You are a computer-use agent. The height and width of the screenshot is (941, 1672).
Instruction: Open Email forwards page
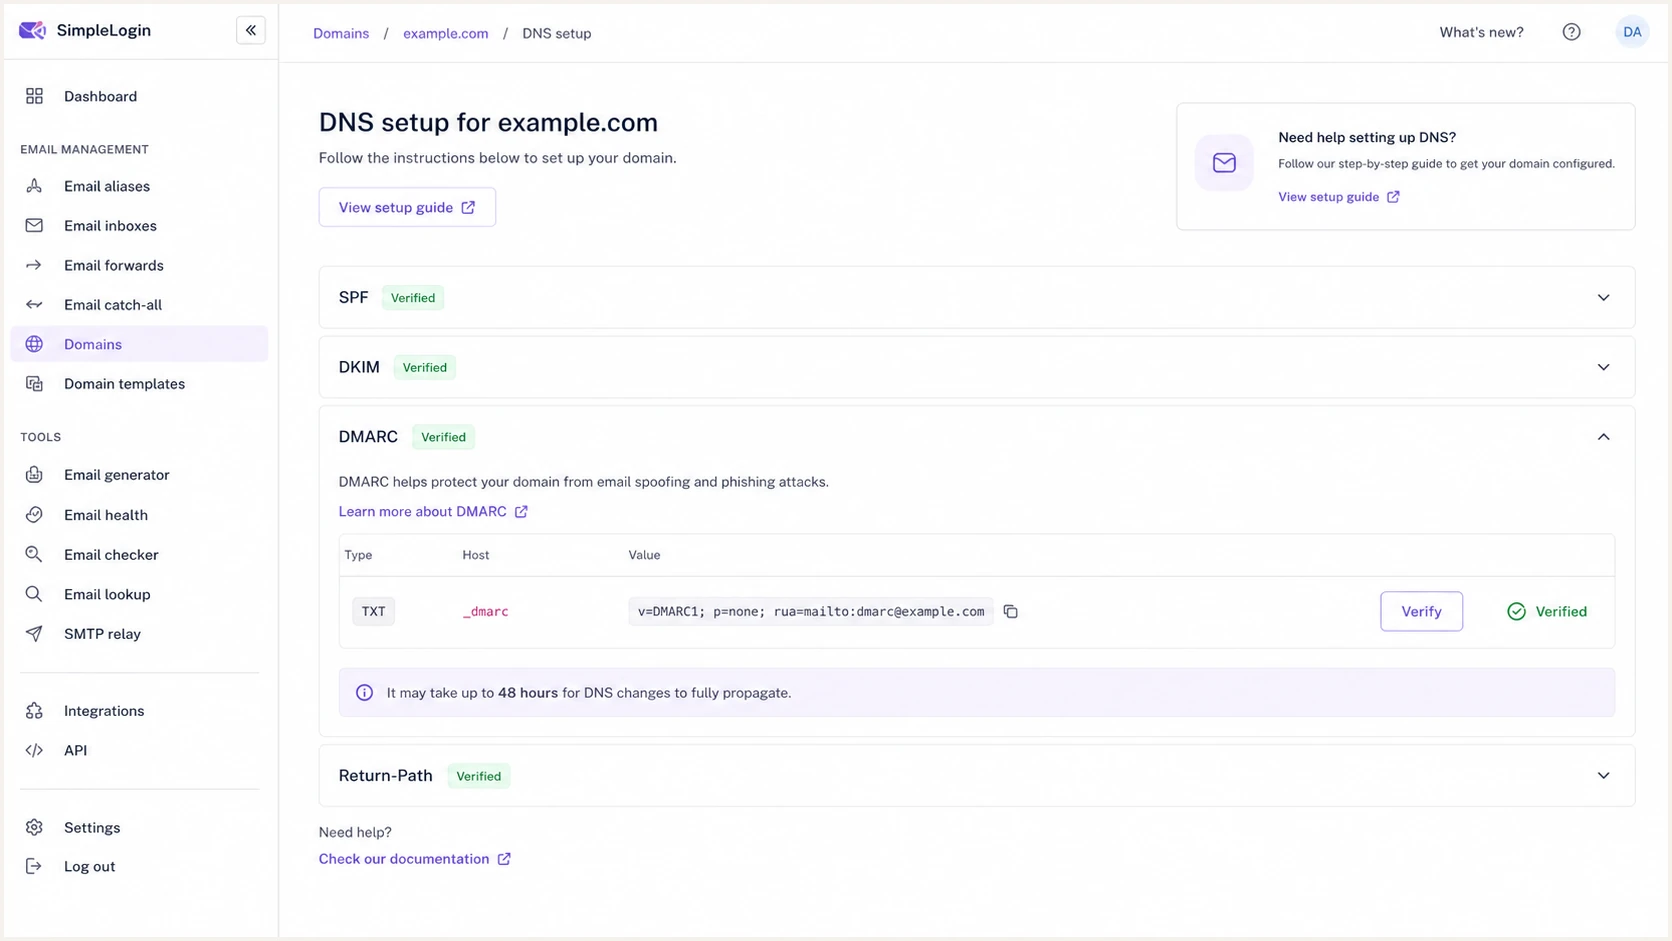139,265
